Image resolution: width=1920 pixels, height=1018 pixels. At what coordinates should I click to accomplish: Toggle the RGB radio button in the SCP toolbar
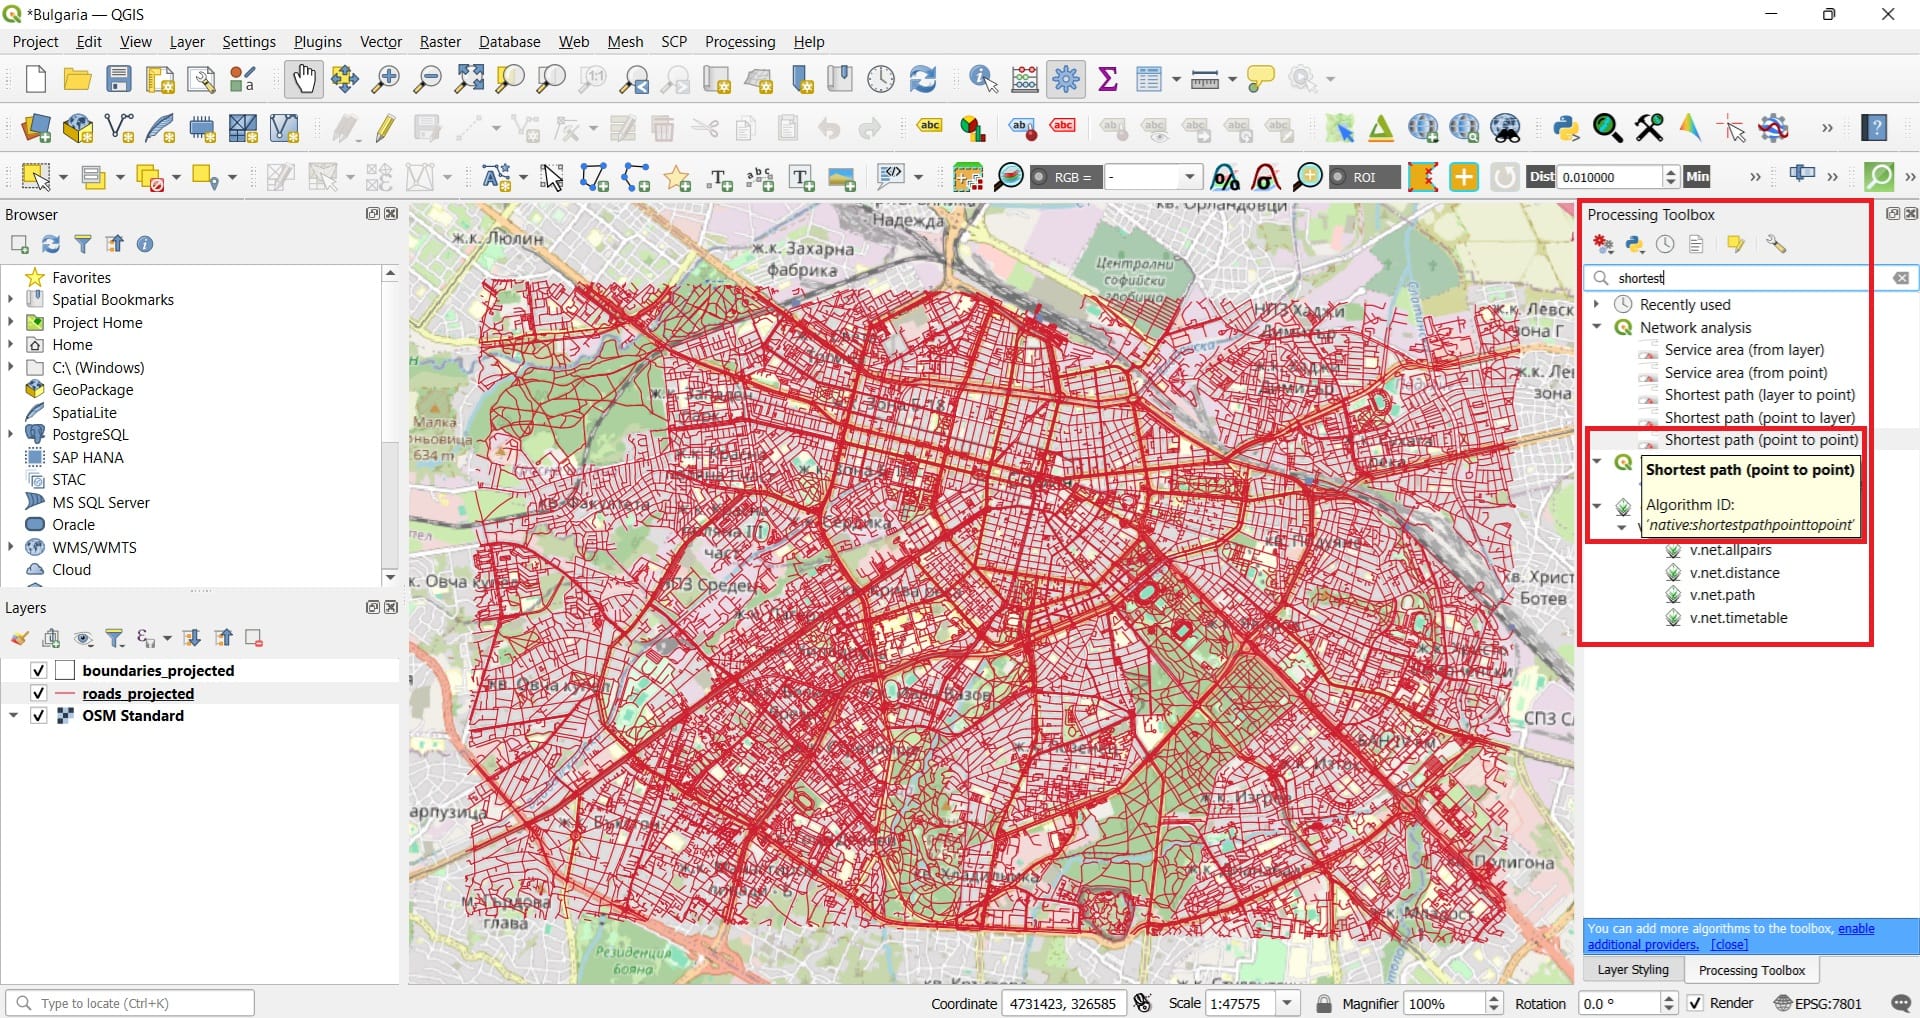(x=1039, y=177)
